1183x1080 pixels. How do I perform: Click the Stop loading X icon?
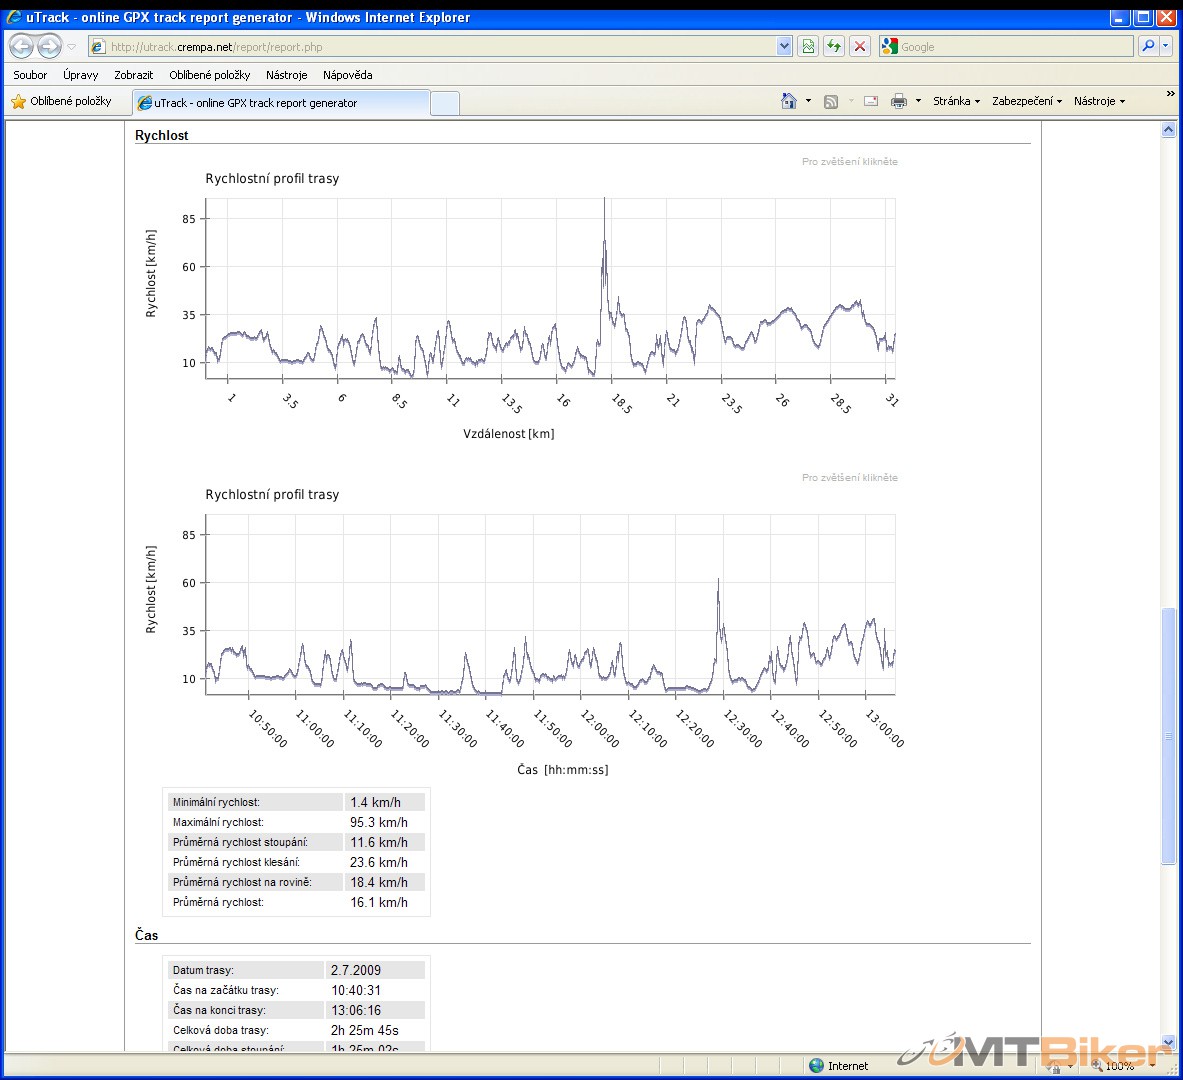pyautogui.click(x=859, y=46)
